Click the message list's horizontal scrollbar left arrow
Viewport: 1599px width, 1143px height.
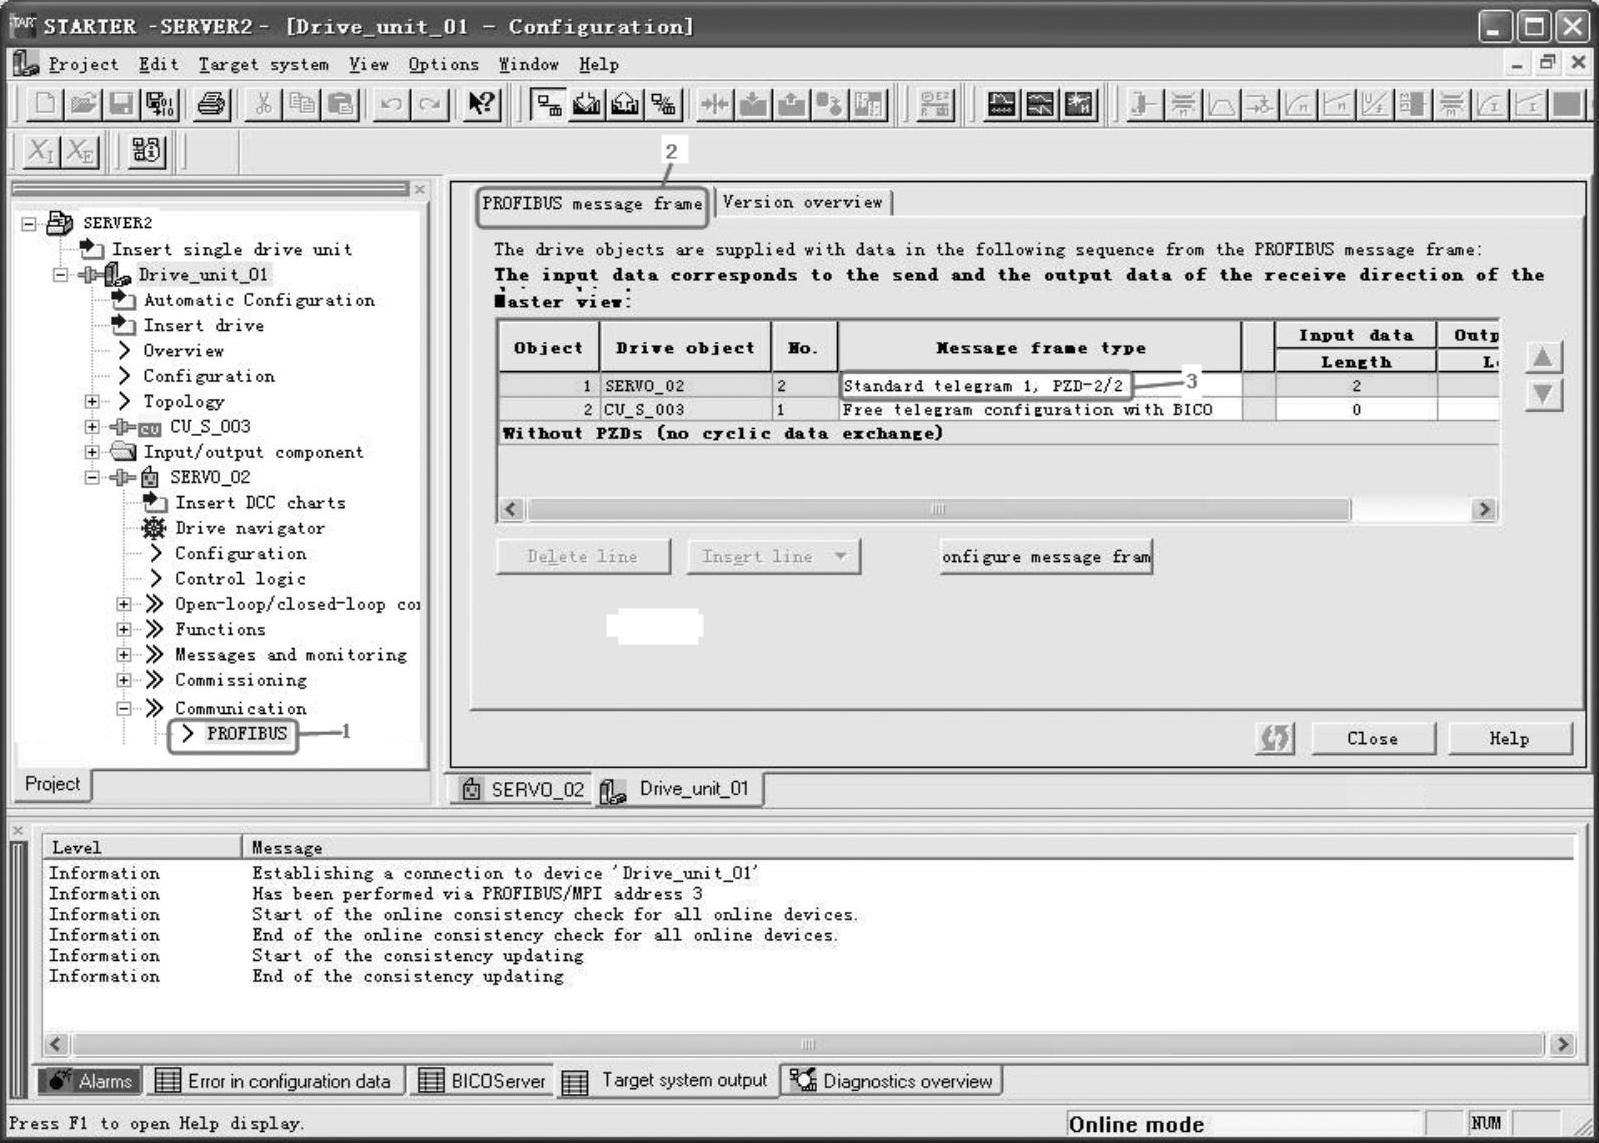pyautogui.click(x=56, y=1044)
